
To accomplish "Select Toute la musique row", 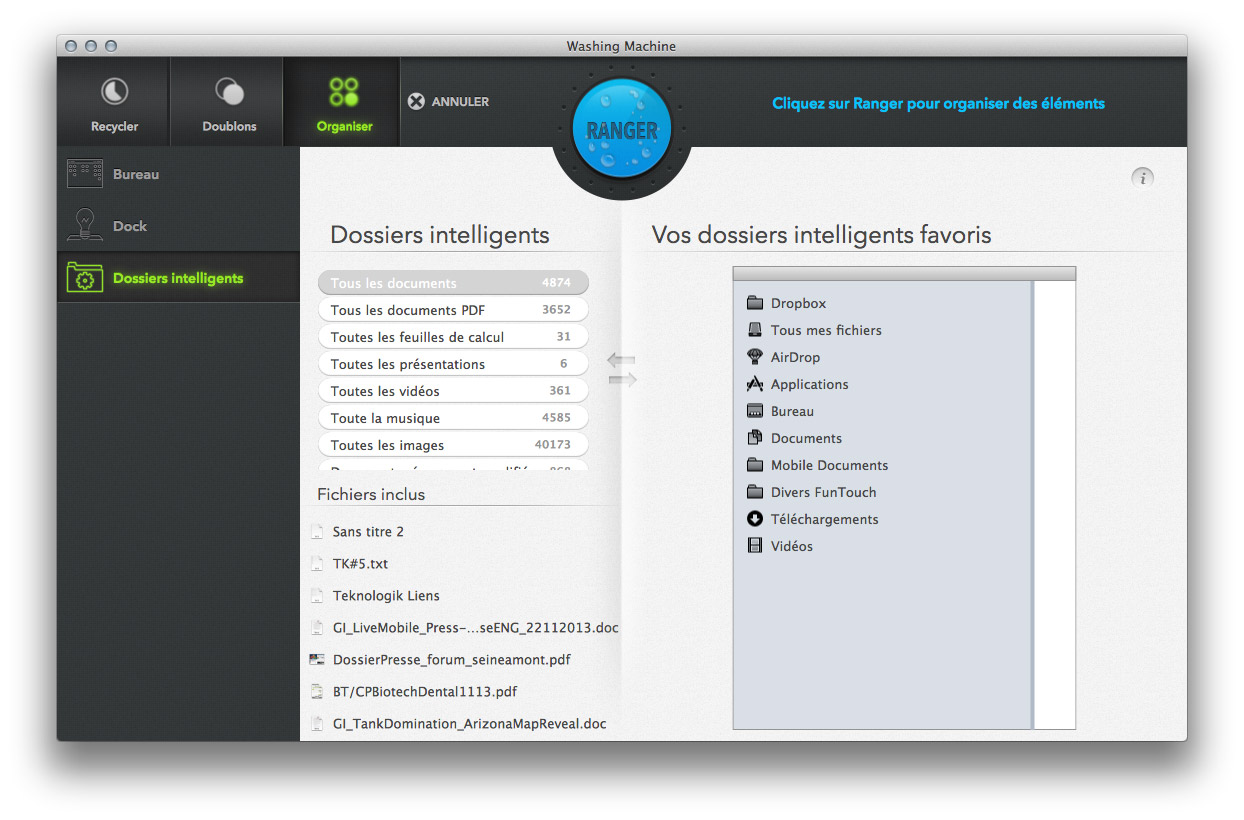I will [453, 418].
